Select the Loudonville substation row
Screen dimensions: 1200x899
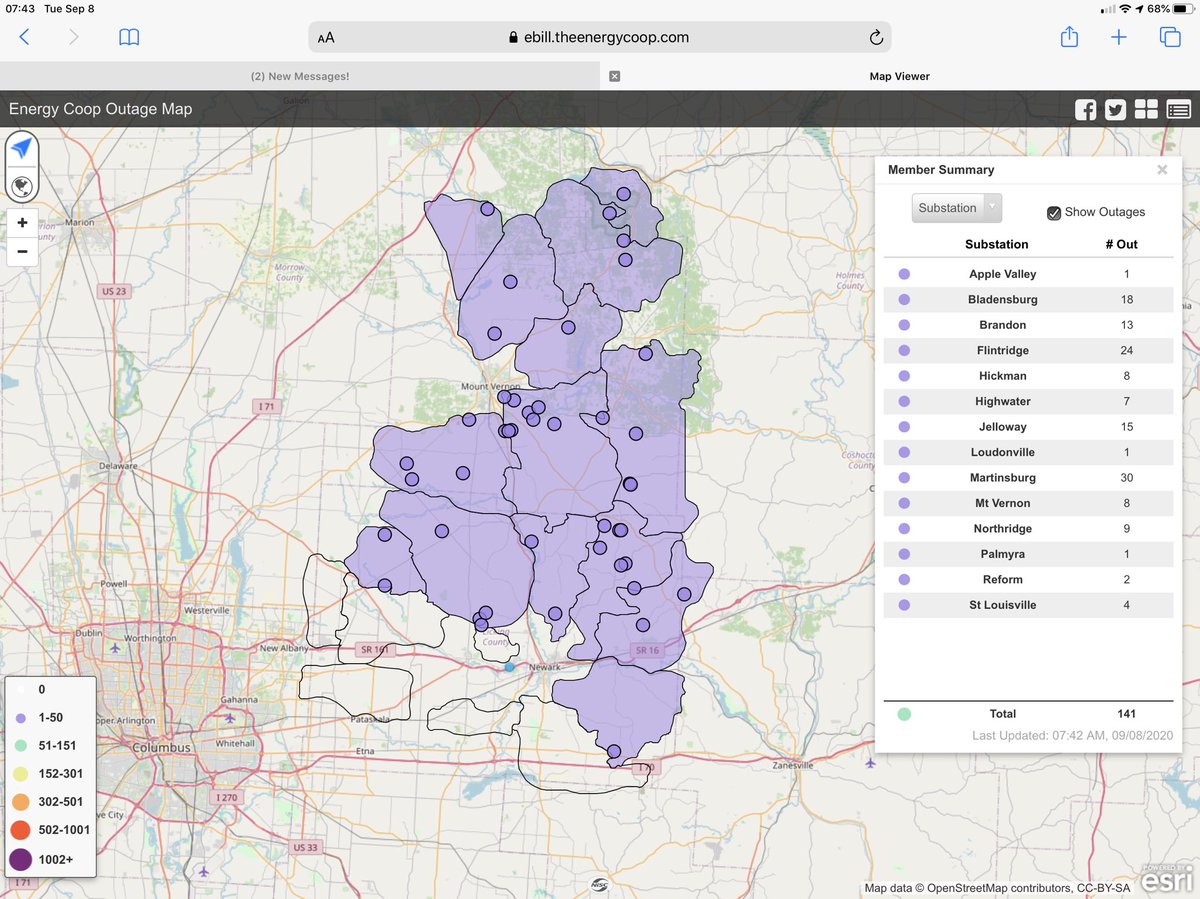[1028, 452]
